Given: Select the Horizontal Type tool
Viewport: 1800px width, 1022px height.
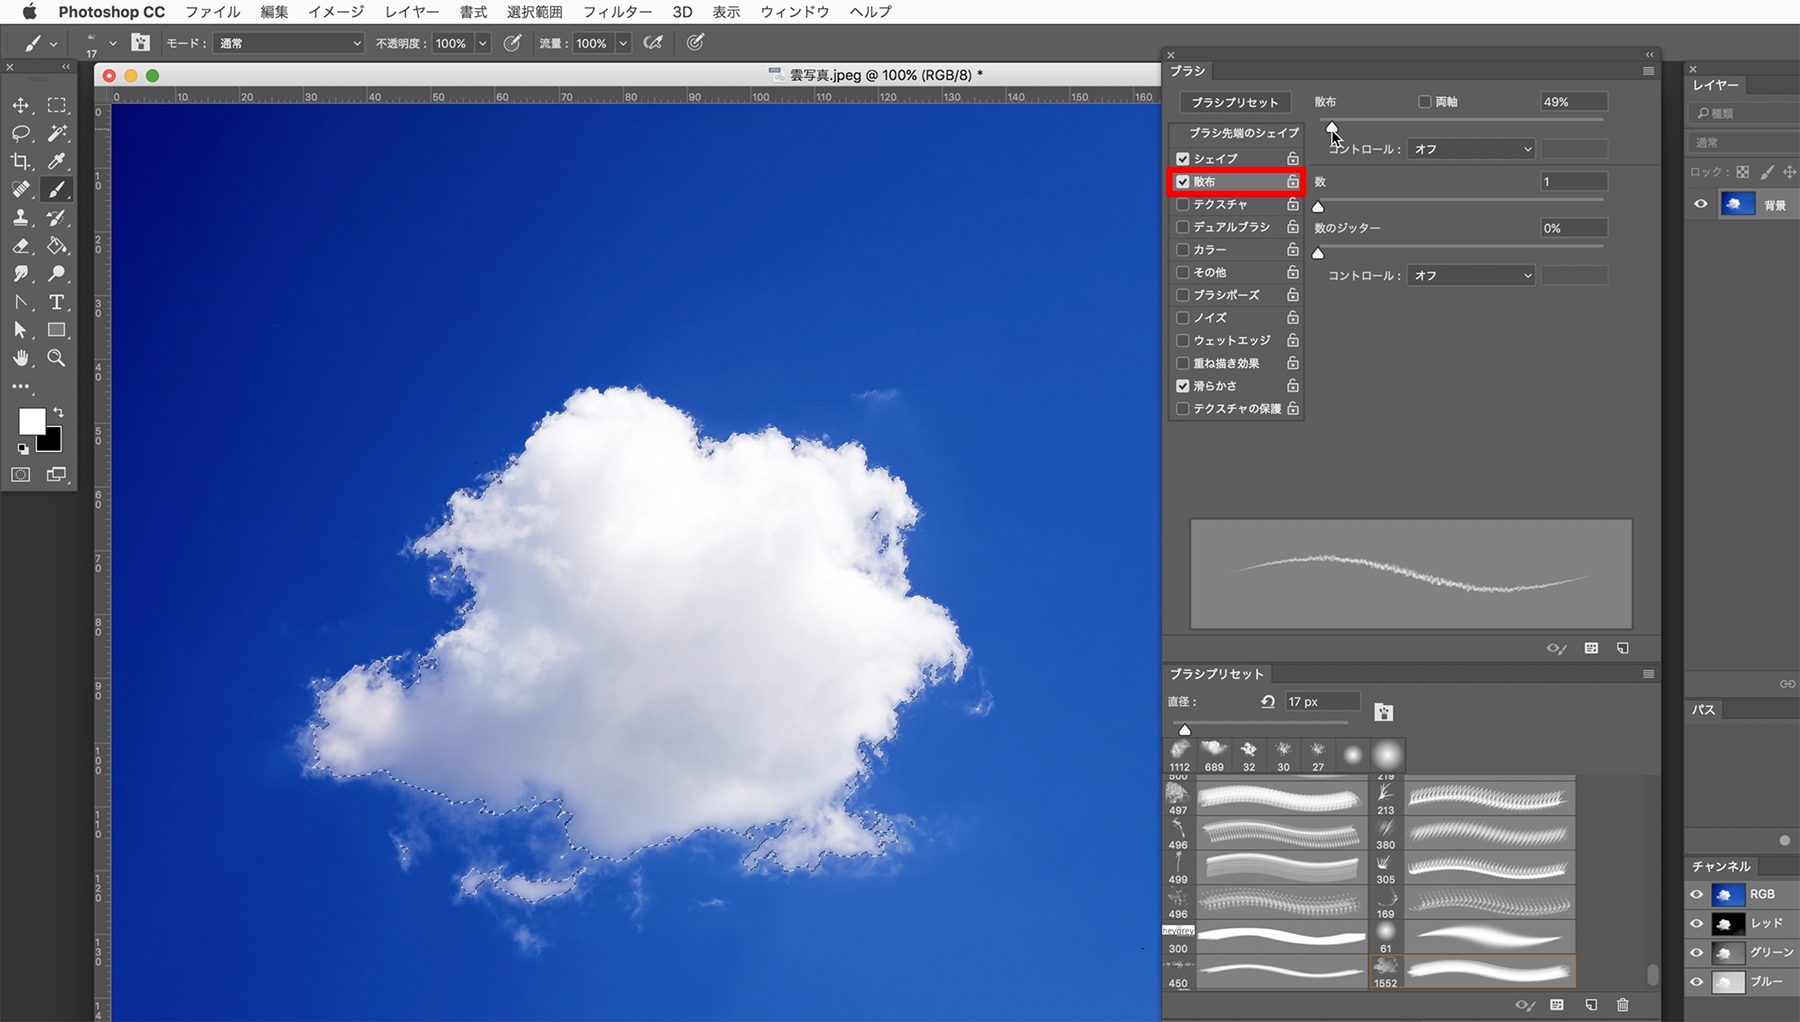Looking at the screenshot, I should coord(57,301).
